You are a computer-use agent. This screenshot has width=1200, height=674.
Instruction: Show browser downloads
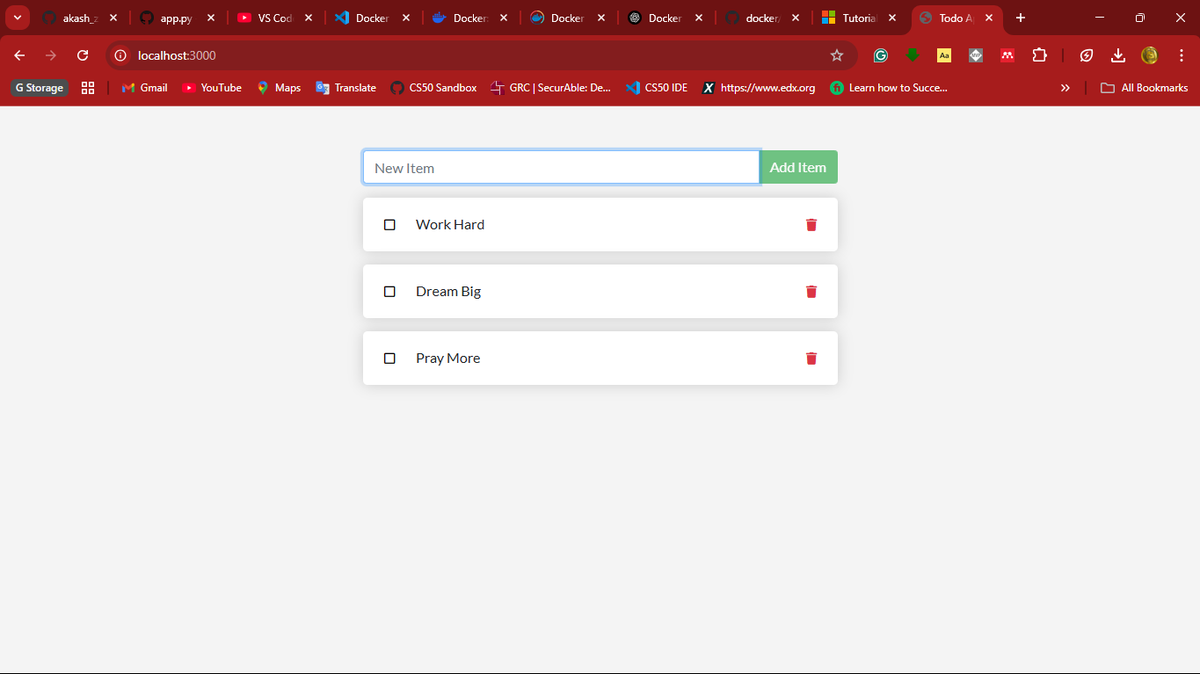[1118, 55]
